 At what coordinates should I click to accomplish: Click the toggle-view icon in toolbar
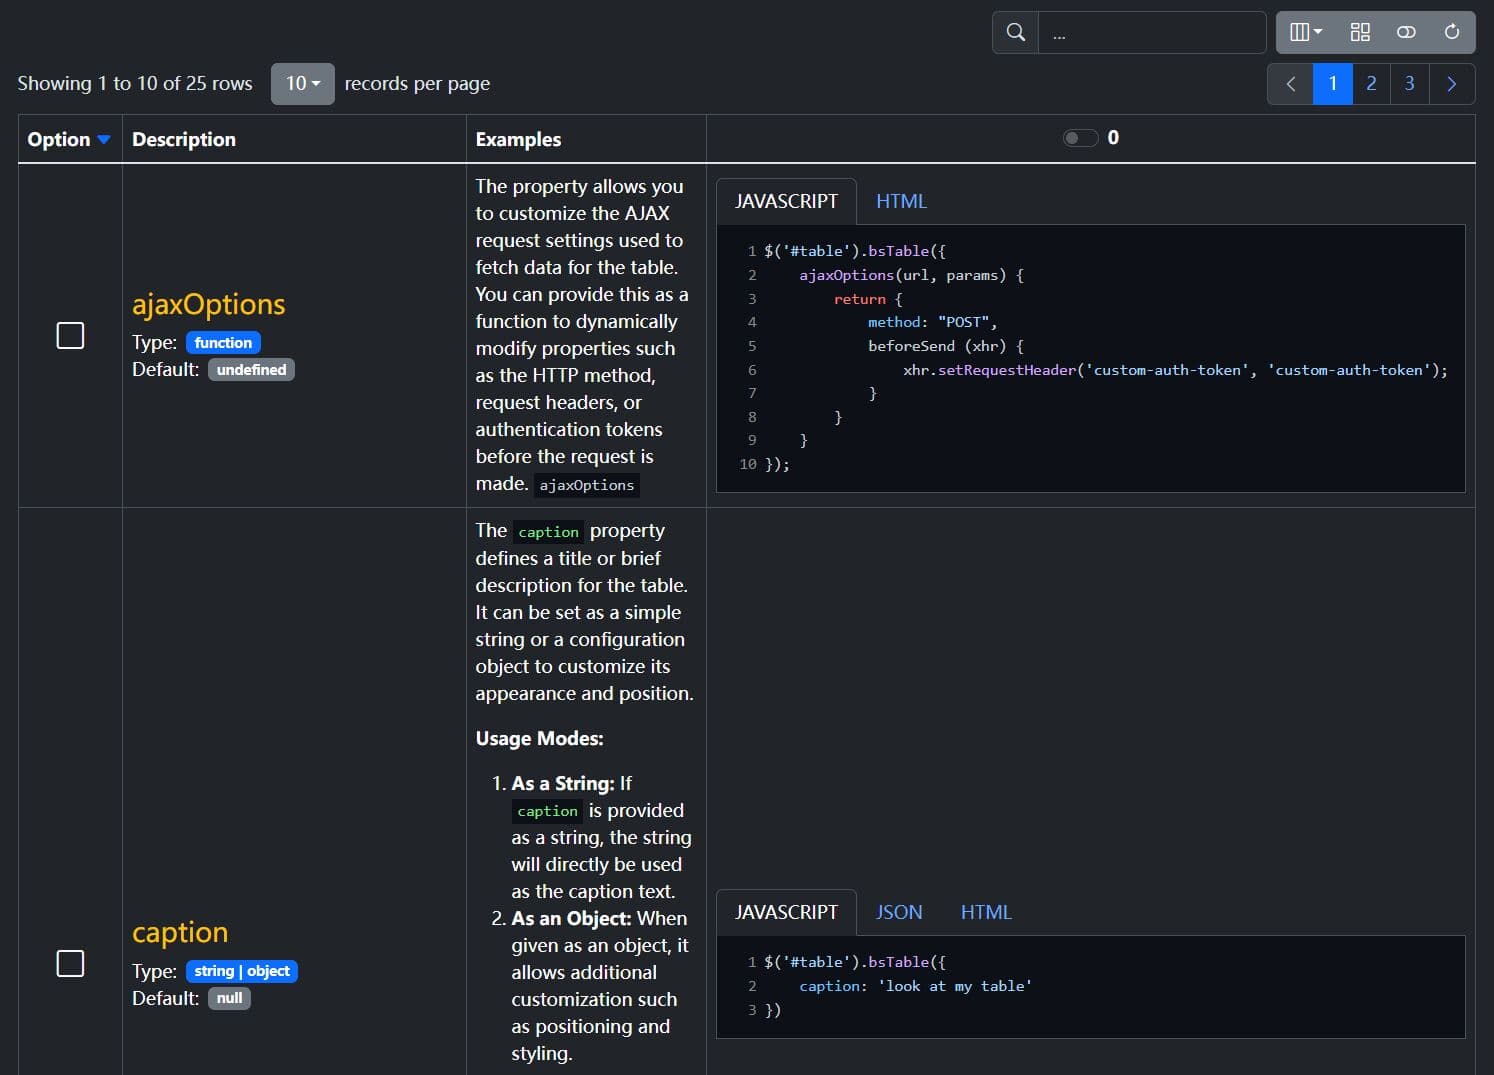pos(1406,32)
